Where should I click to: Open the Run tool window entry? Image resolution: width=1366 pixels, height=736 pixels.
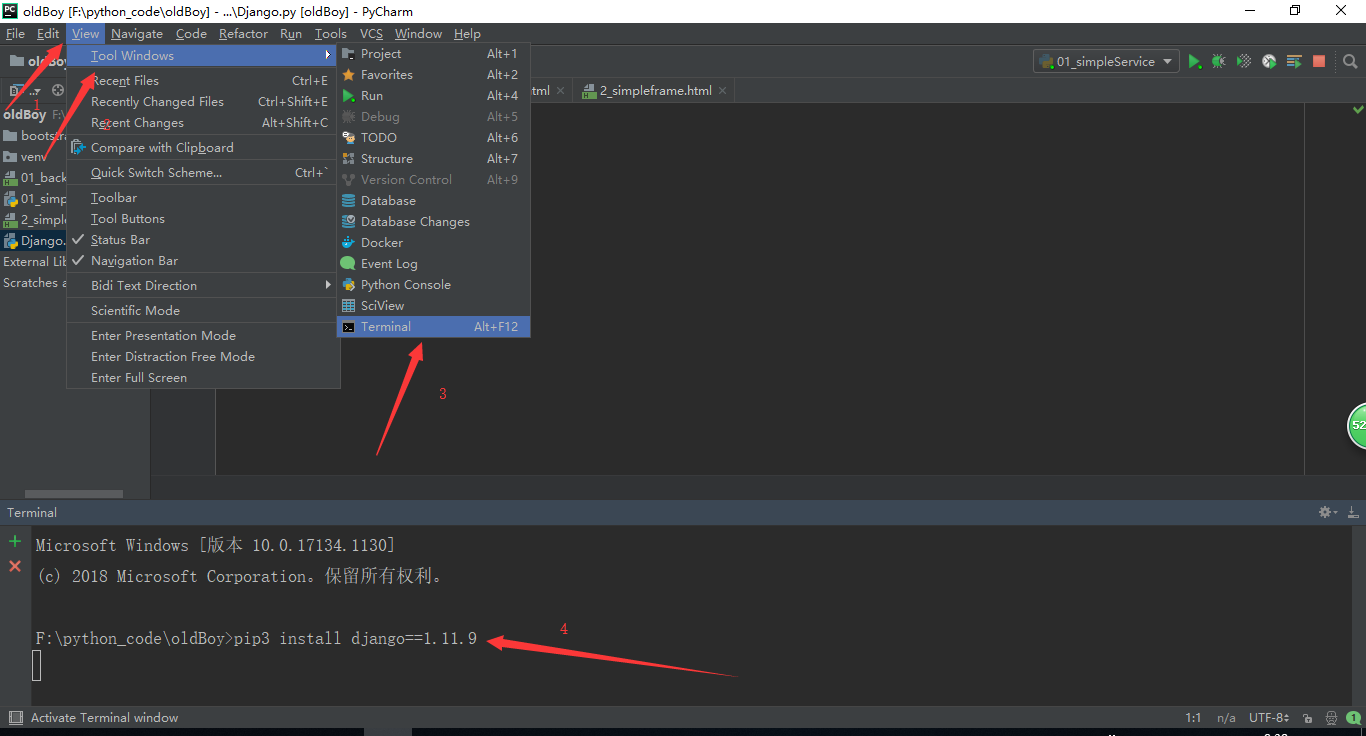pyautogui.click(x=433, y=96)
